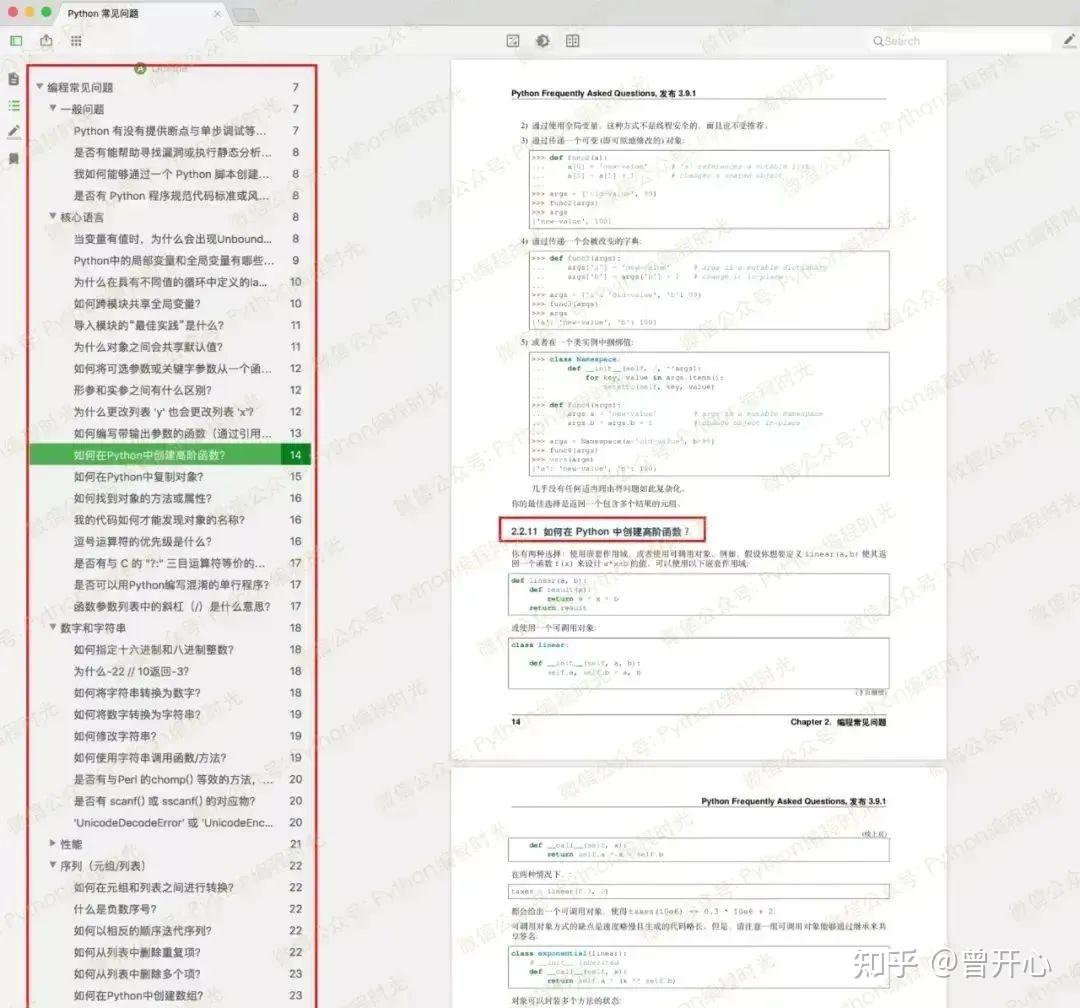Expand the '性能' outline section

(x=53, y=843)
